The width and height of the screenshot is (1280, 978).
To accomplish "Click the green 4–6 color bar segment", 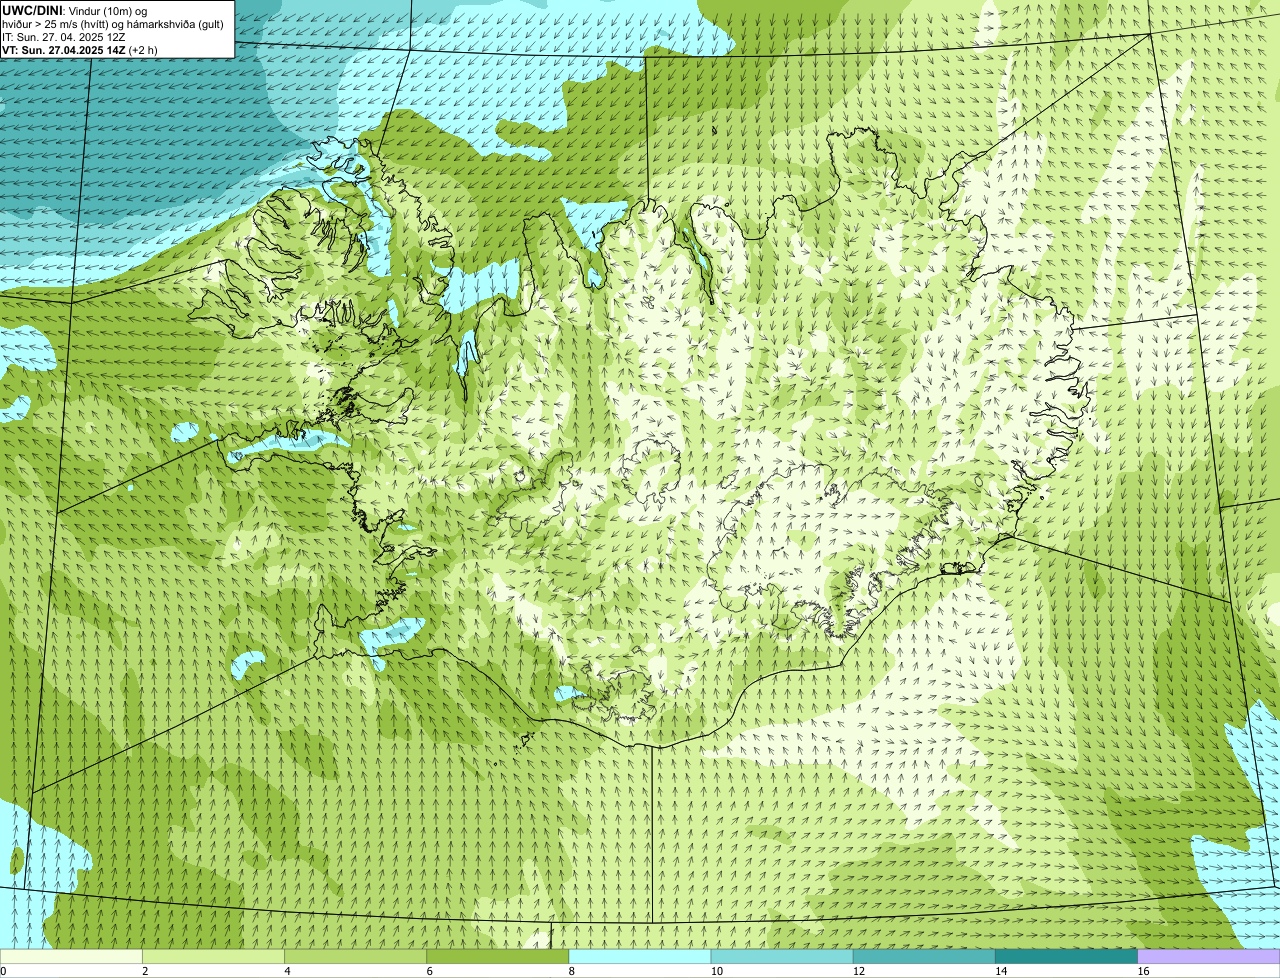I will [x=355, y=956].
